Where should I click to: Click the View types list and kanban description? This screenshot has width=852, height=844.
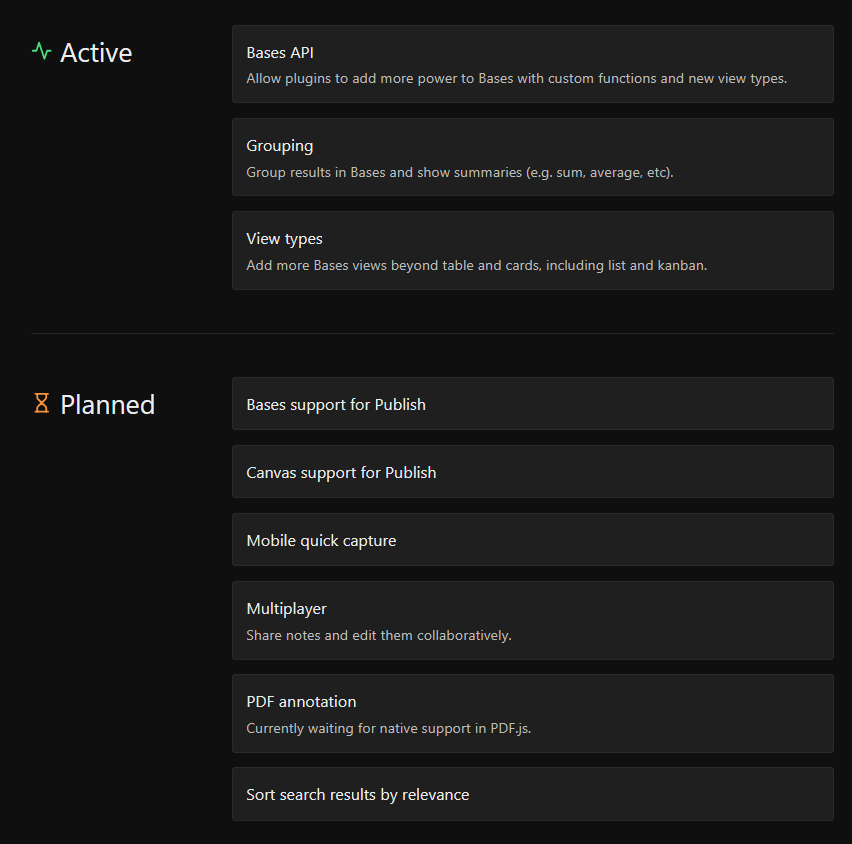[476, 265]
